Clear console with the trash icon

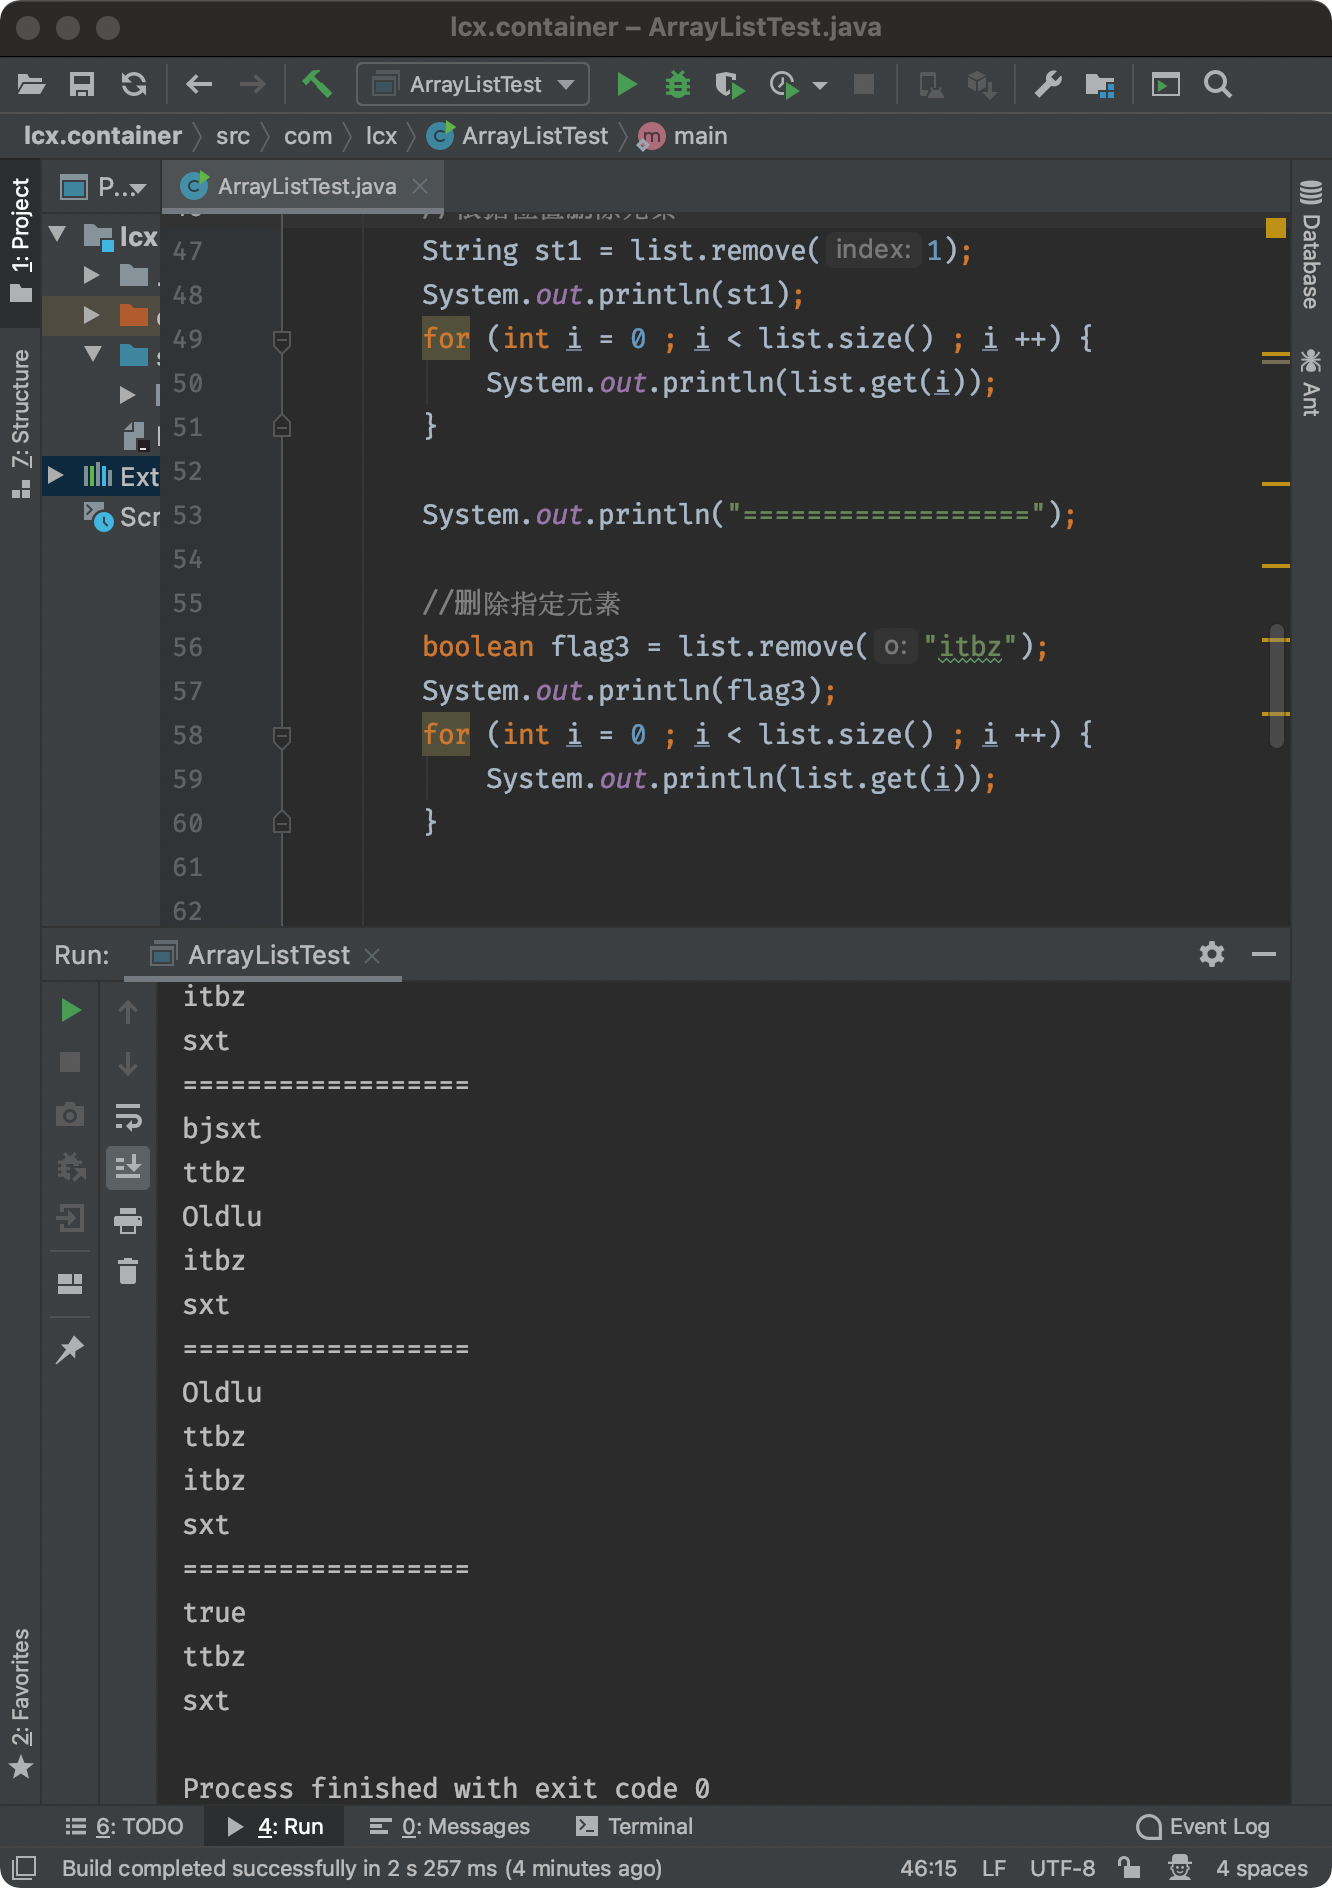click(x=128, y=1271)
